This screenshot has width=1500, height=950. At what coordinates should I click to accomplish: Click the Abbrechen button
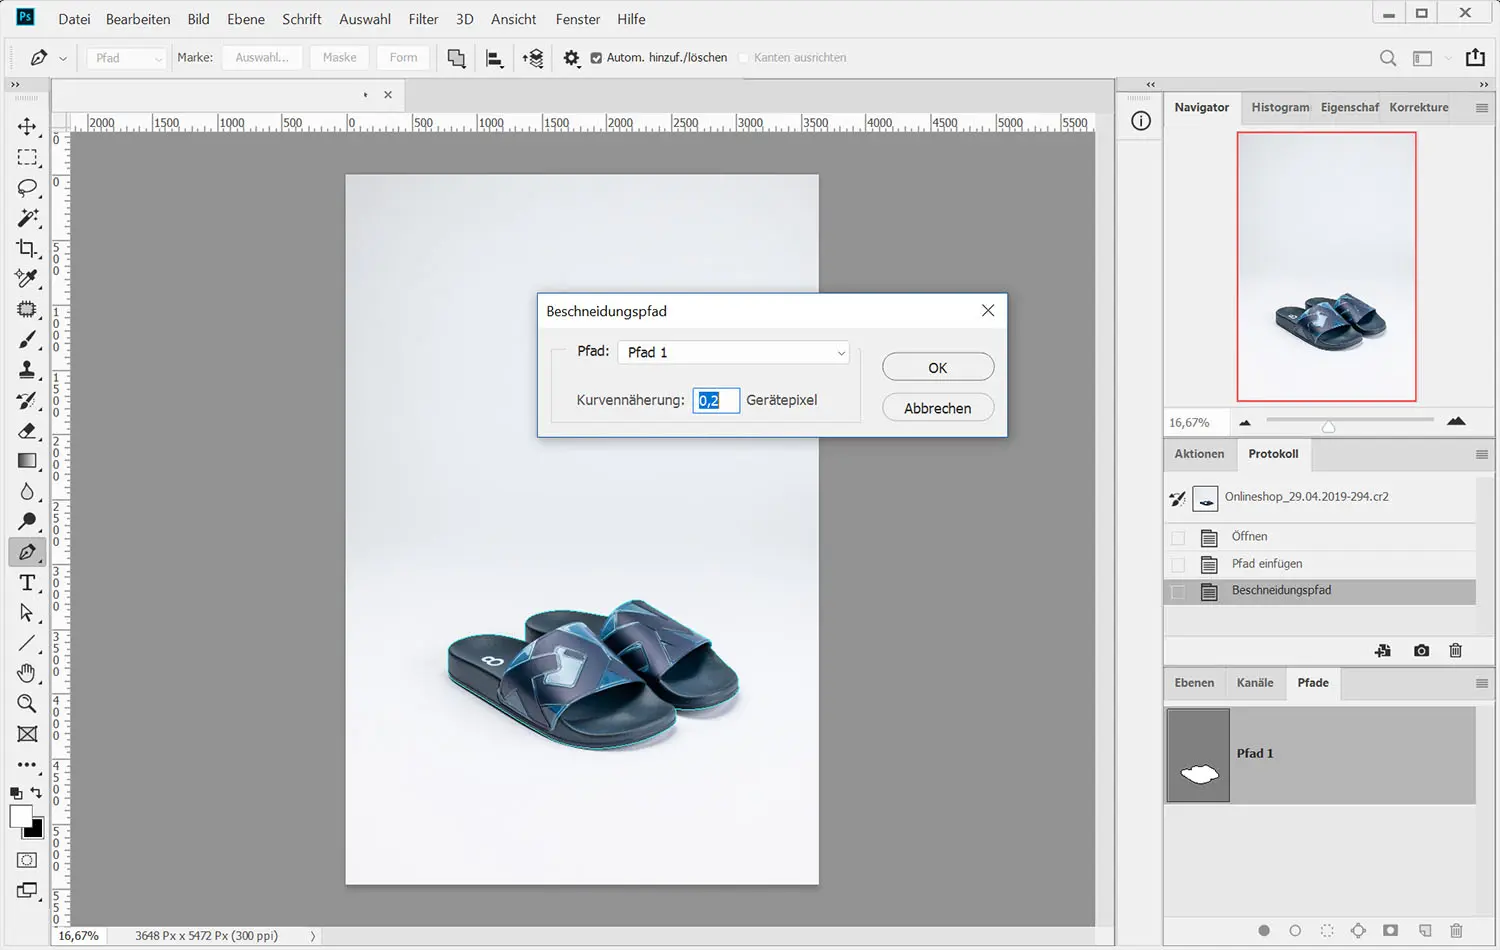click(937, 408)
